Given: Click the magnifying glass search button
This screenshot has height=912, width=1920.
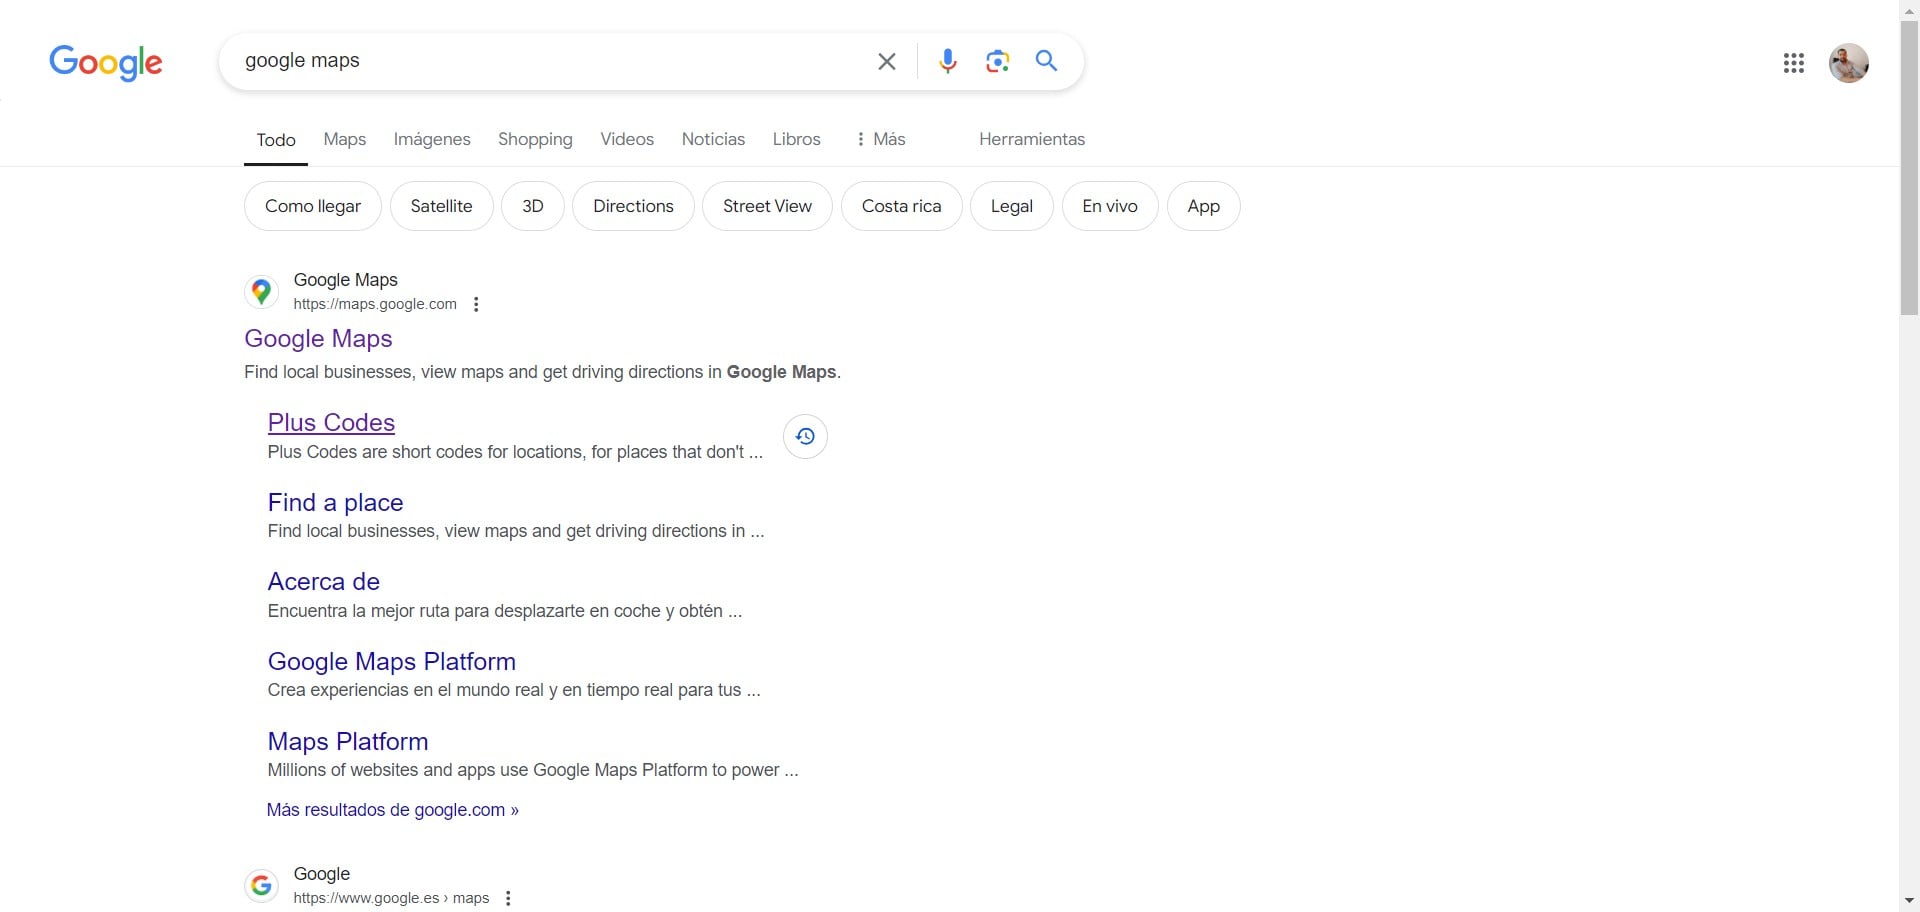Looking at the screenshot, I should tap(1046, 62).
